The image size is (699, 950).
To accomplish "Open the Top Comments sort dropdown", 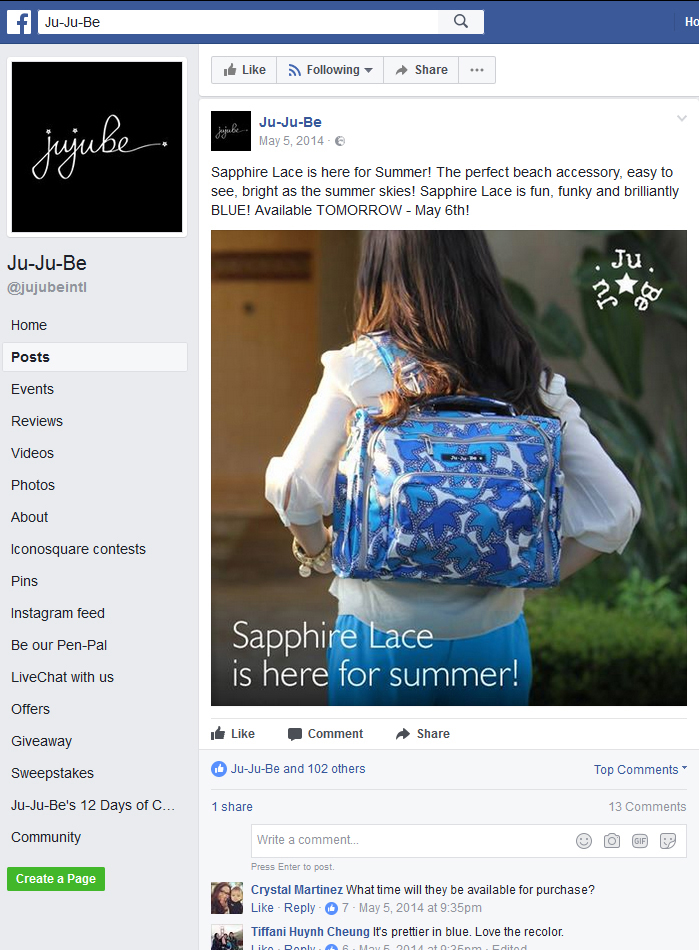I will click(640, 769).
